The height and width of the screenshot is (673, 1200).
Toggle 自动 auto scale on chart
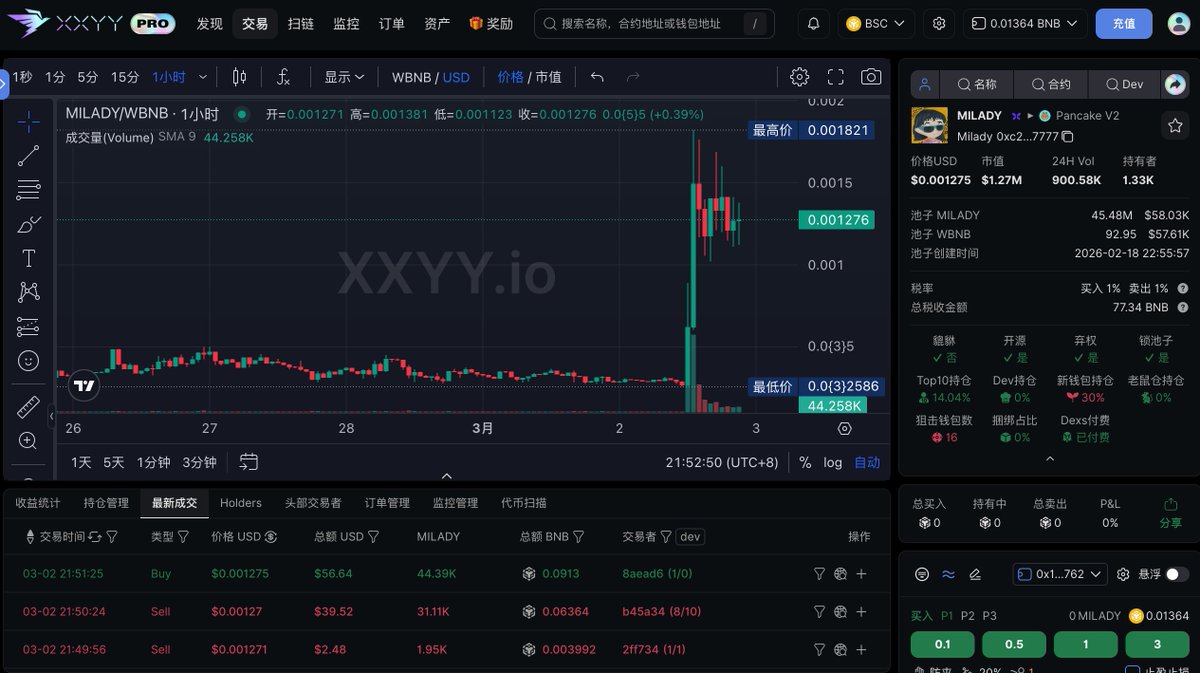click(867, 462)
